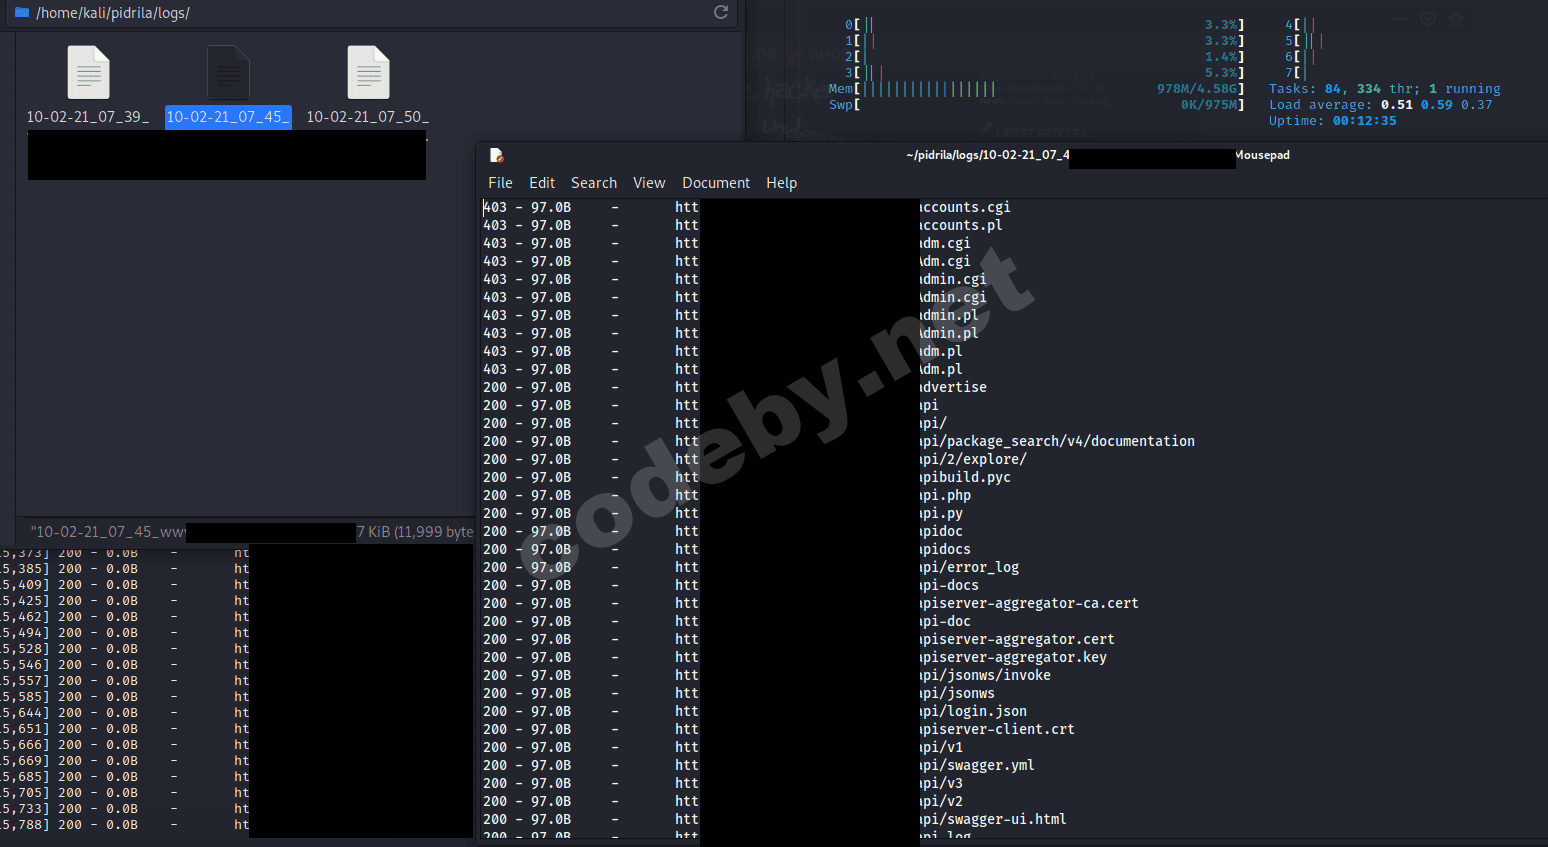The width and height of the screenshot is (1548, 847).
Task: Click the line ending in 'pi/swagger-ui.html'
Action: 774,819
